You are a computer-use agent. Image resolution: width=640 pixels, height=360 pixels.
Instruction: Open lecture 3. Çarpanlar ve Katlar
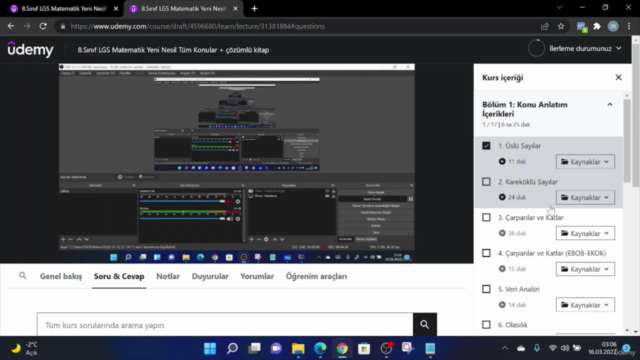coord(531,218)
